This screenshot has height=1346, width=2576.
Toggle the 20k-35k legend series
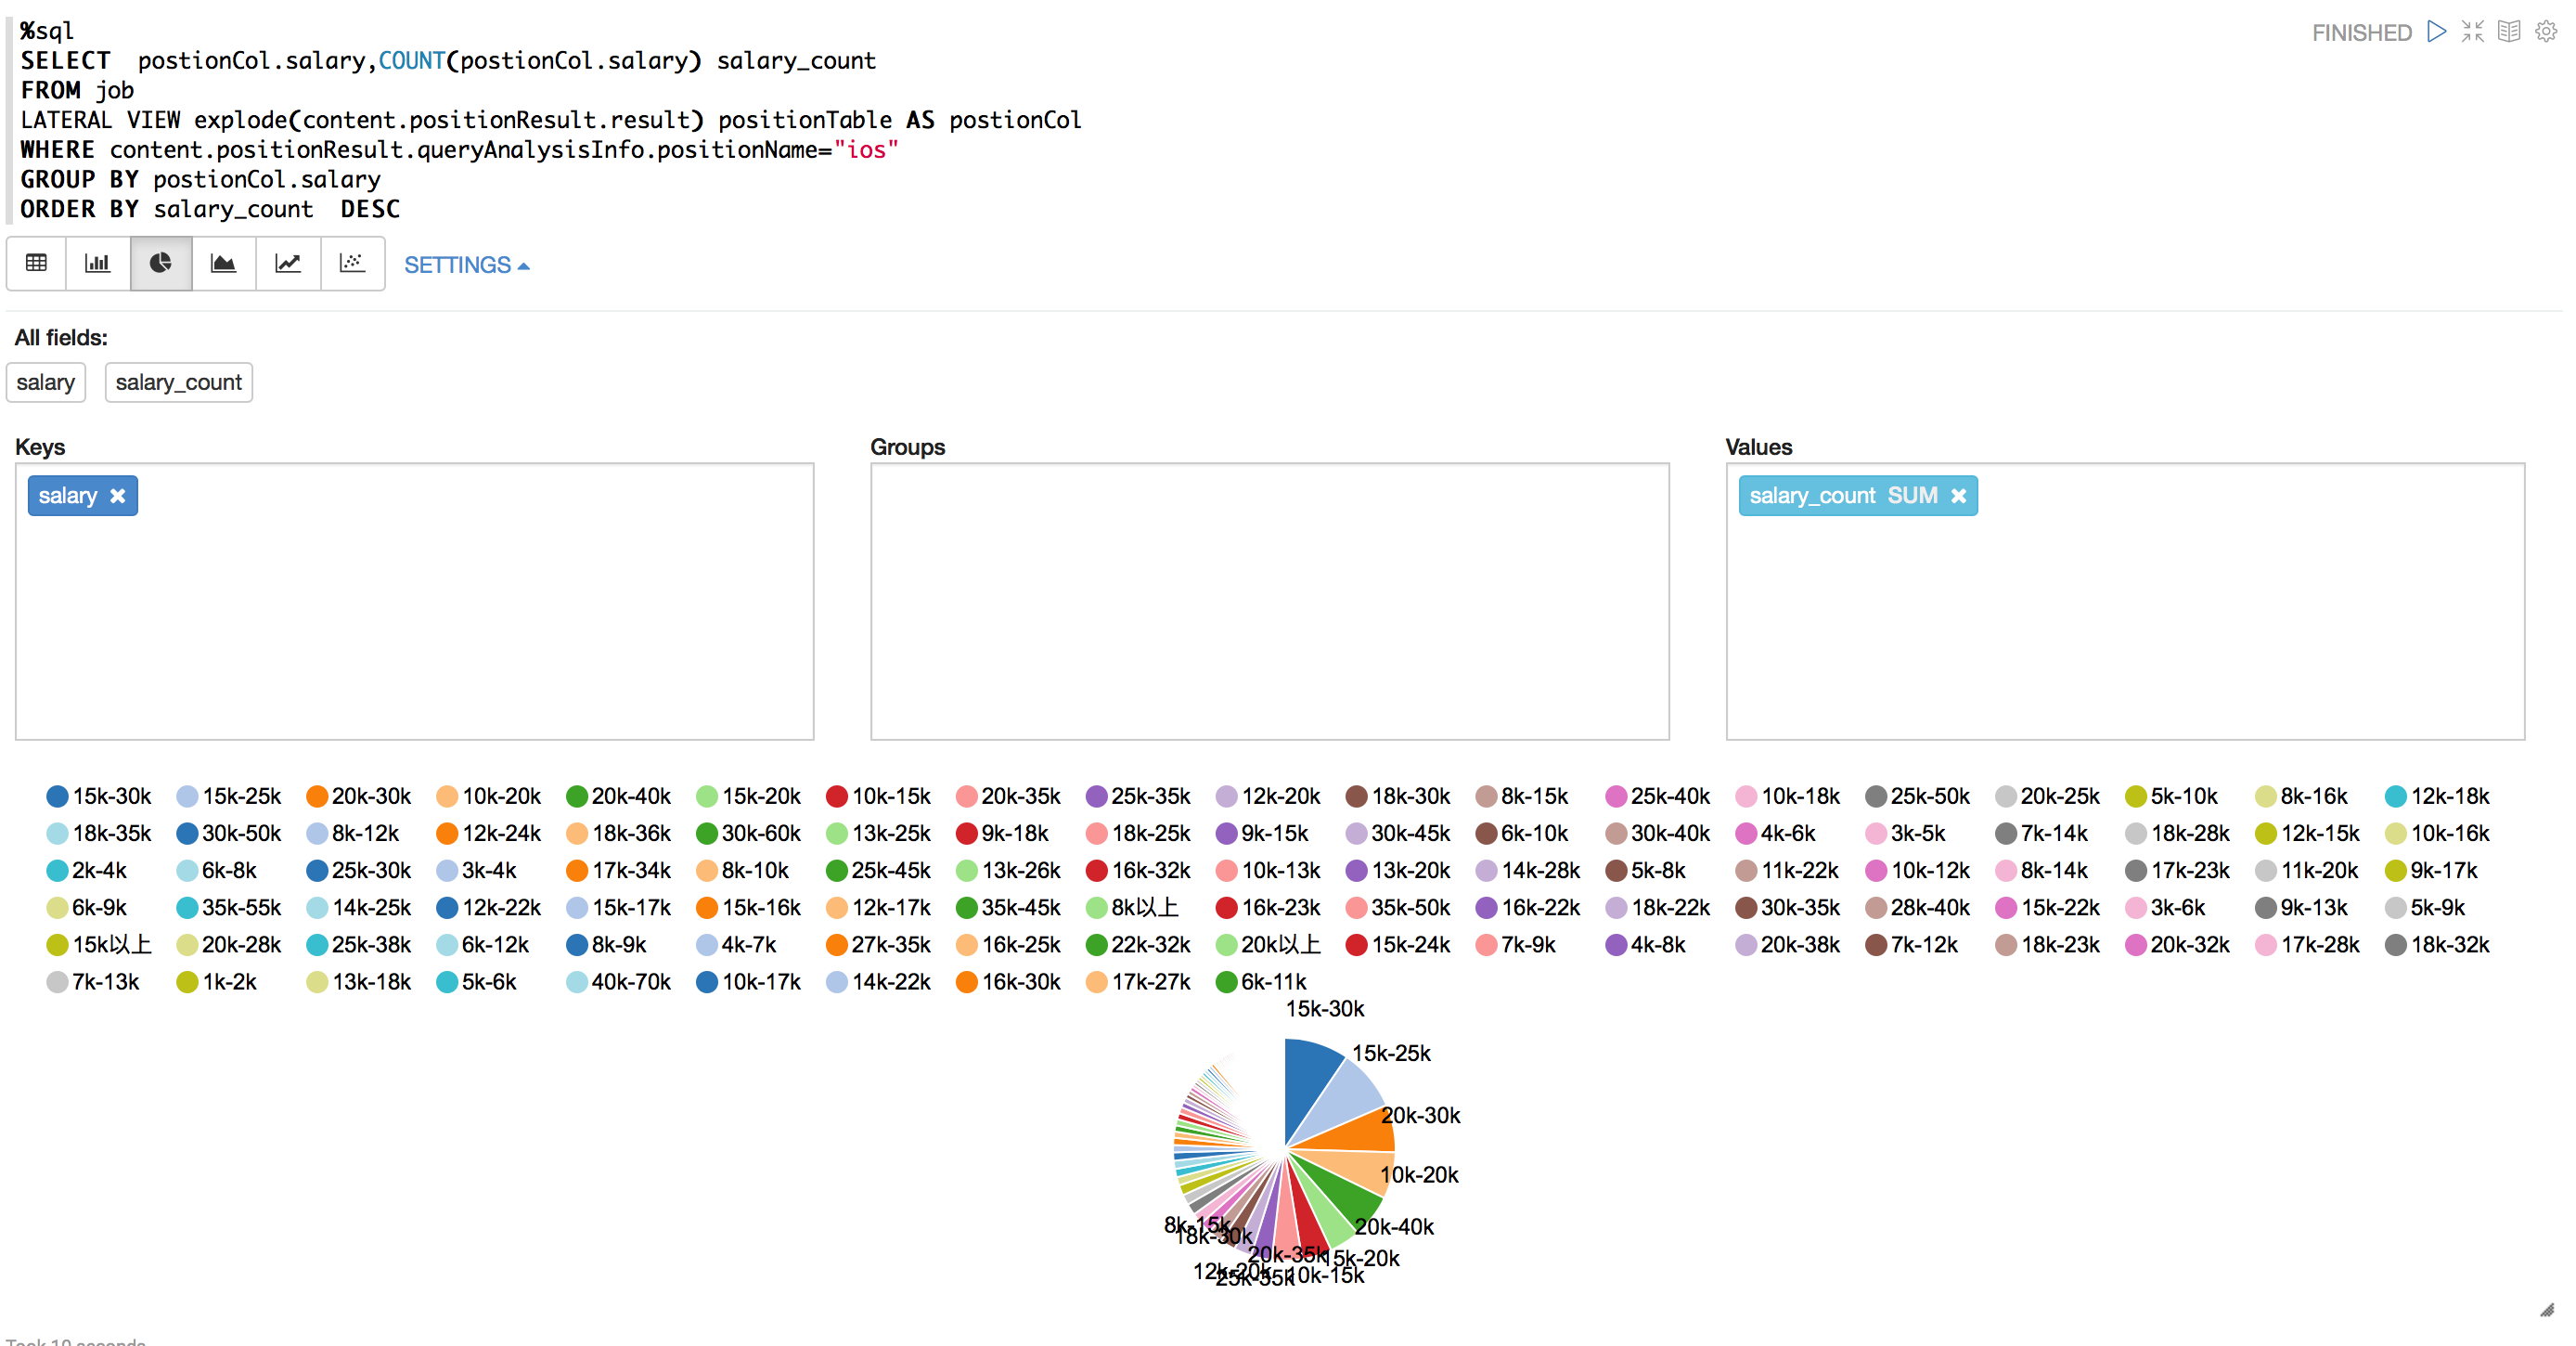(x=1009, y=797)
